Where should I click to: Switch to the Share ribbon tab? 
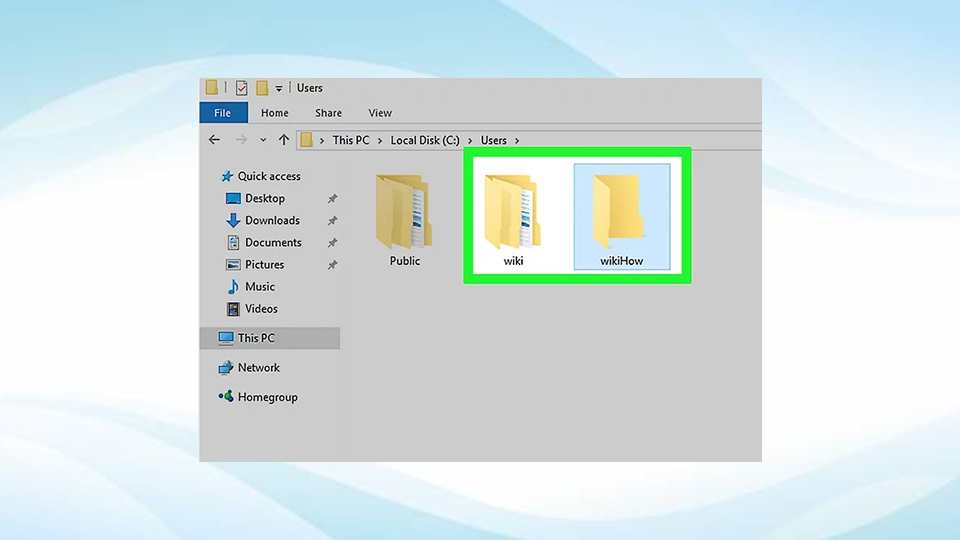(x=328, y=113)
